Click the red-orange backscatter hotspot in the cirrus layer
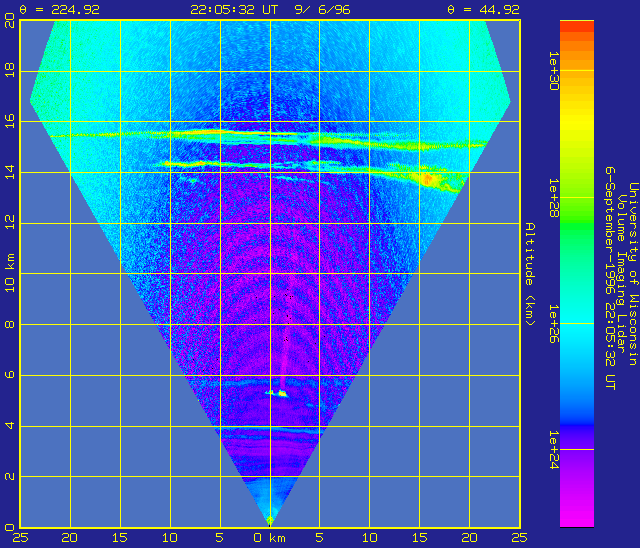The image size is (640, 548). pyautogui.click(x=427, y=179)
